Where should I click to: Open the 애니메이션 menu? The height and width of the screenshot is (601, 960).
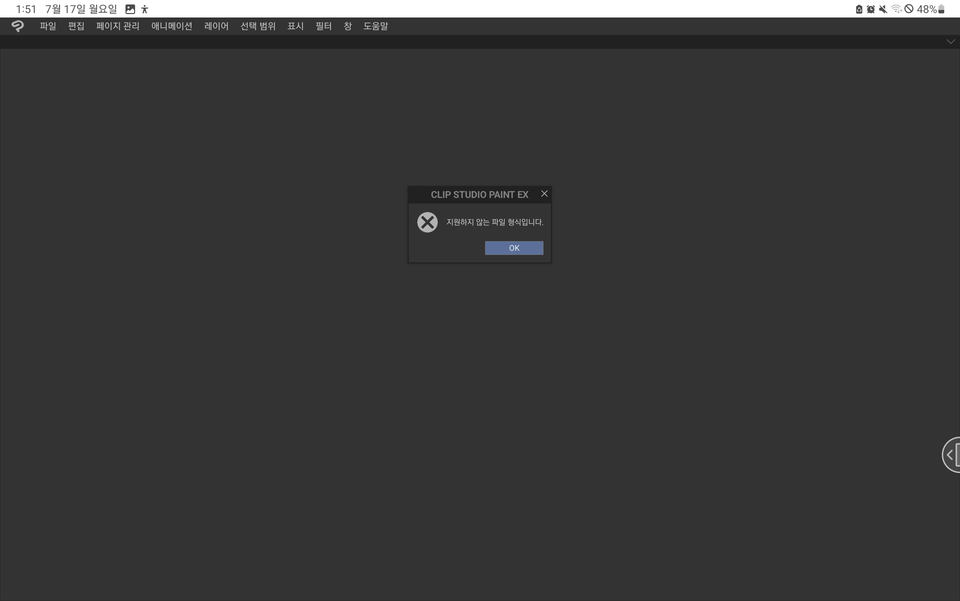[172, 26]
